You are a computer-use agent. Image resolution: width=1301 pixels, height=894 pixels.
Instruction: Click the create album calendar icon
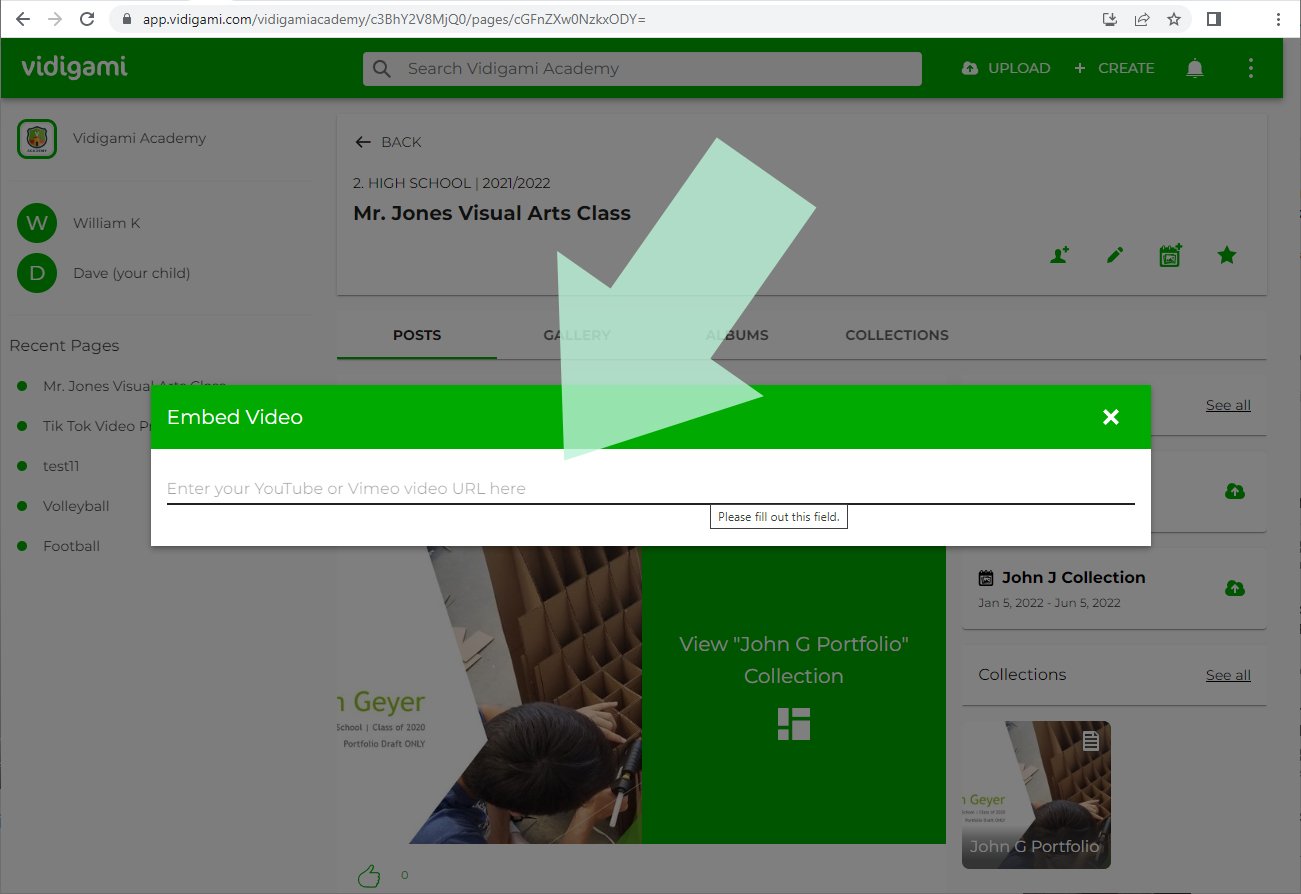[1169, 255]
